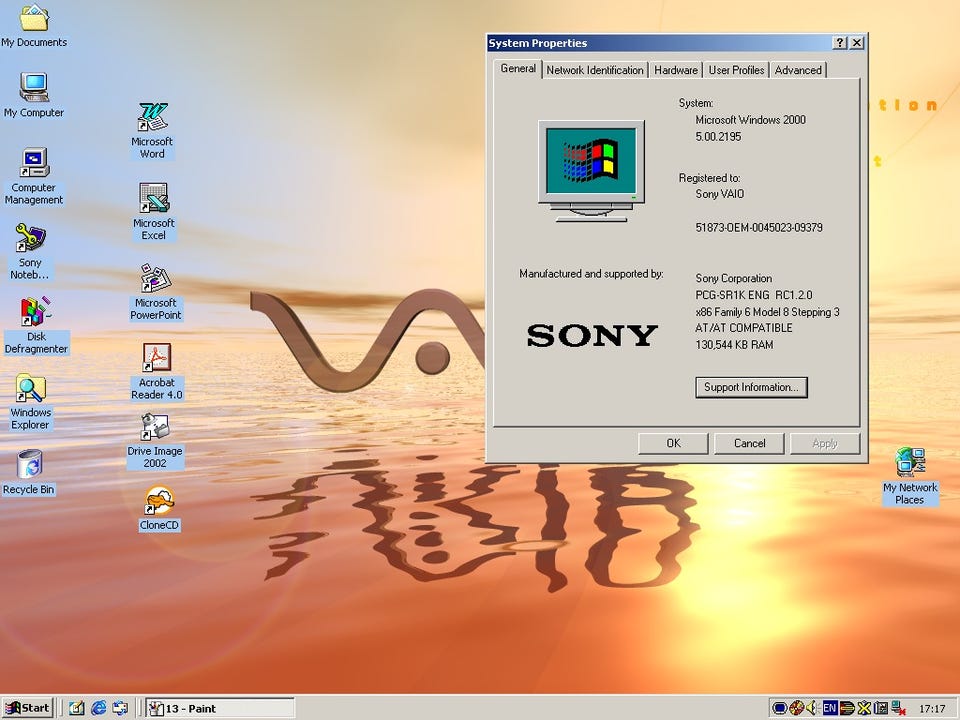Open the User Profiles tab

click(737, 70)
